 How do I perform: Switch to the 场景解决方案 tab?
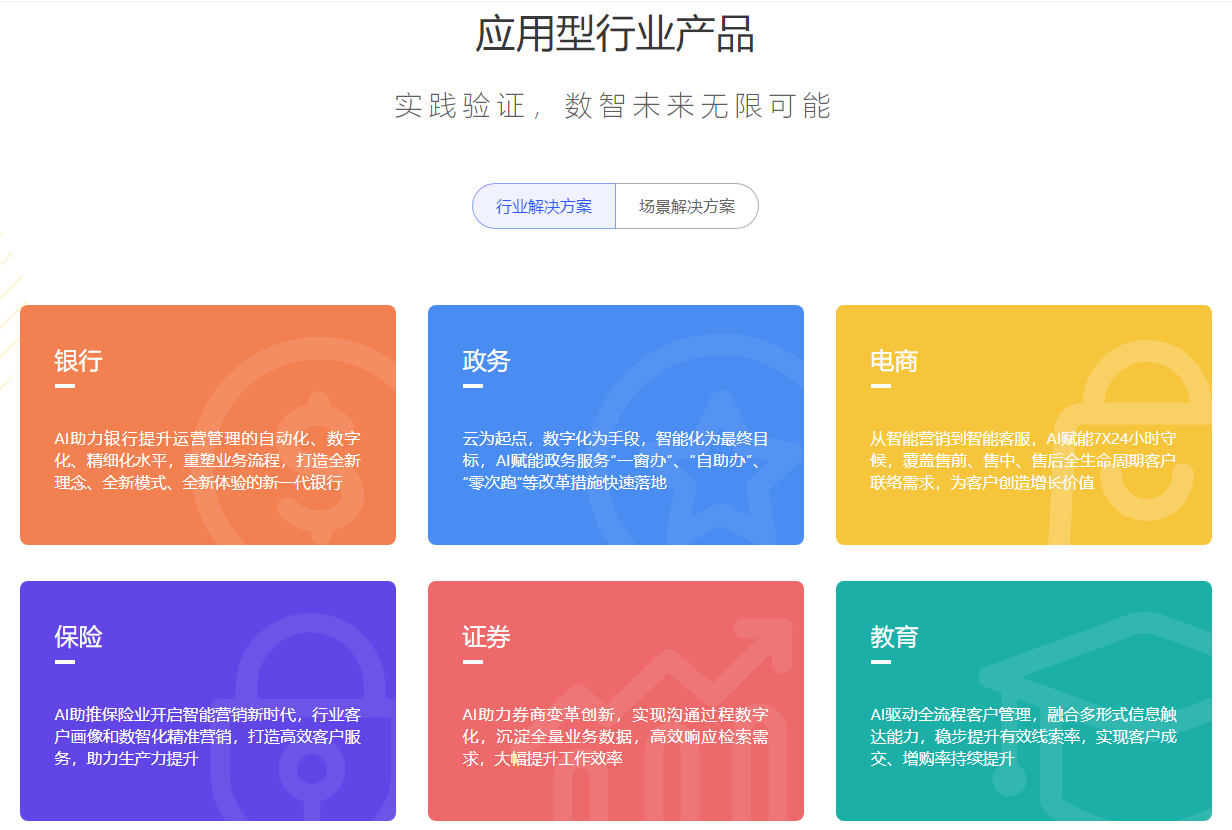click(687, 206)
